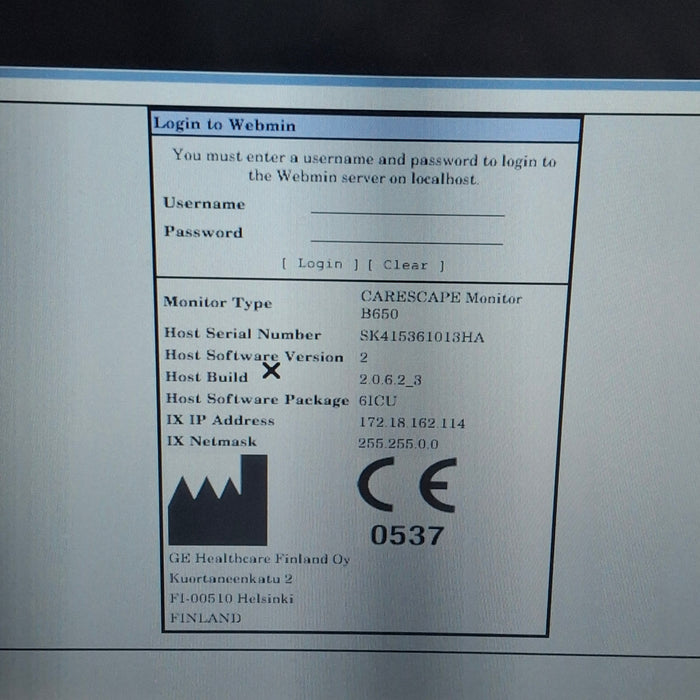Select the netmask value 255.255.0.0

(x=398, y=444)
